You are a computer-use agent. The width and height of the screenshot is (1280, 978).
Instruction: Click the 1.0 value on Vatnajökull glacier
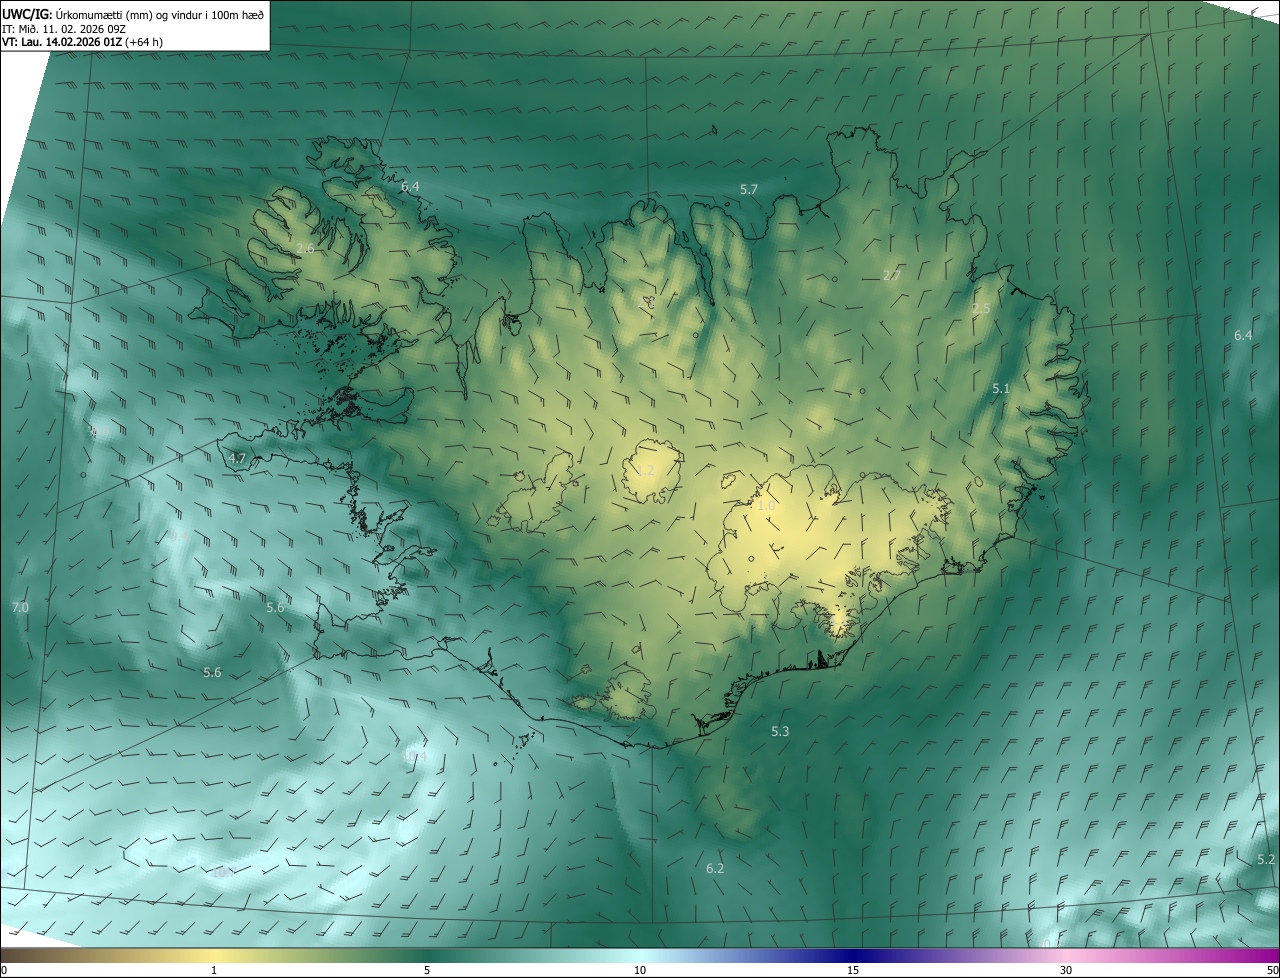point(766,506)
